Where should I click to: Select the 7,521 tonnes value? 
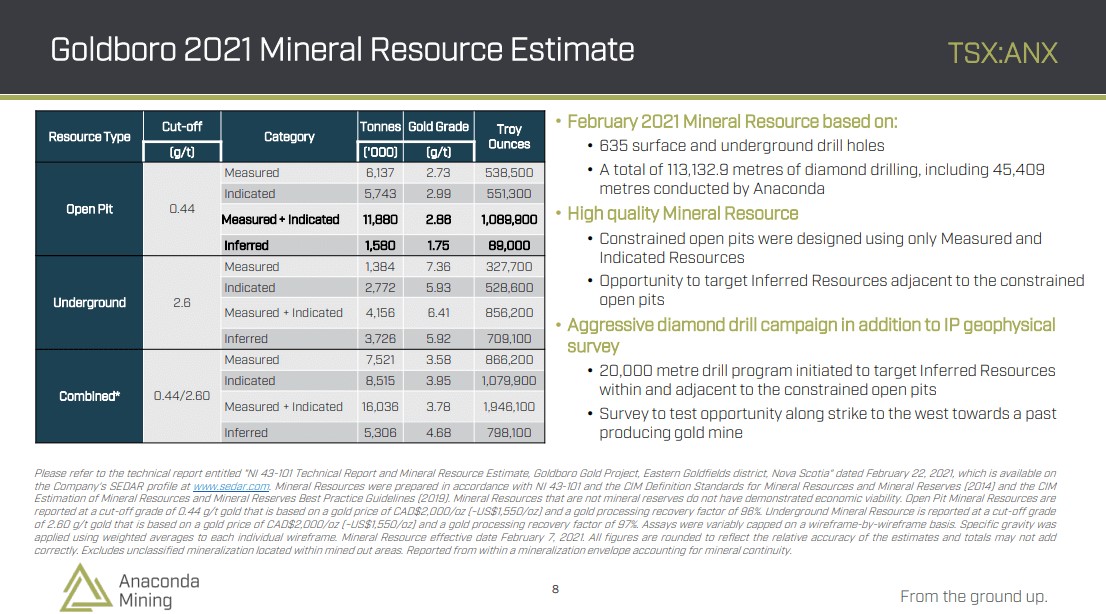point(380,360)
